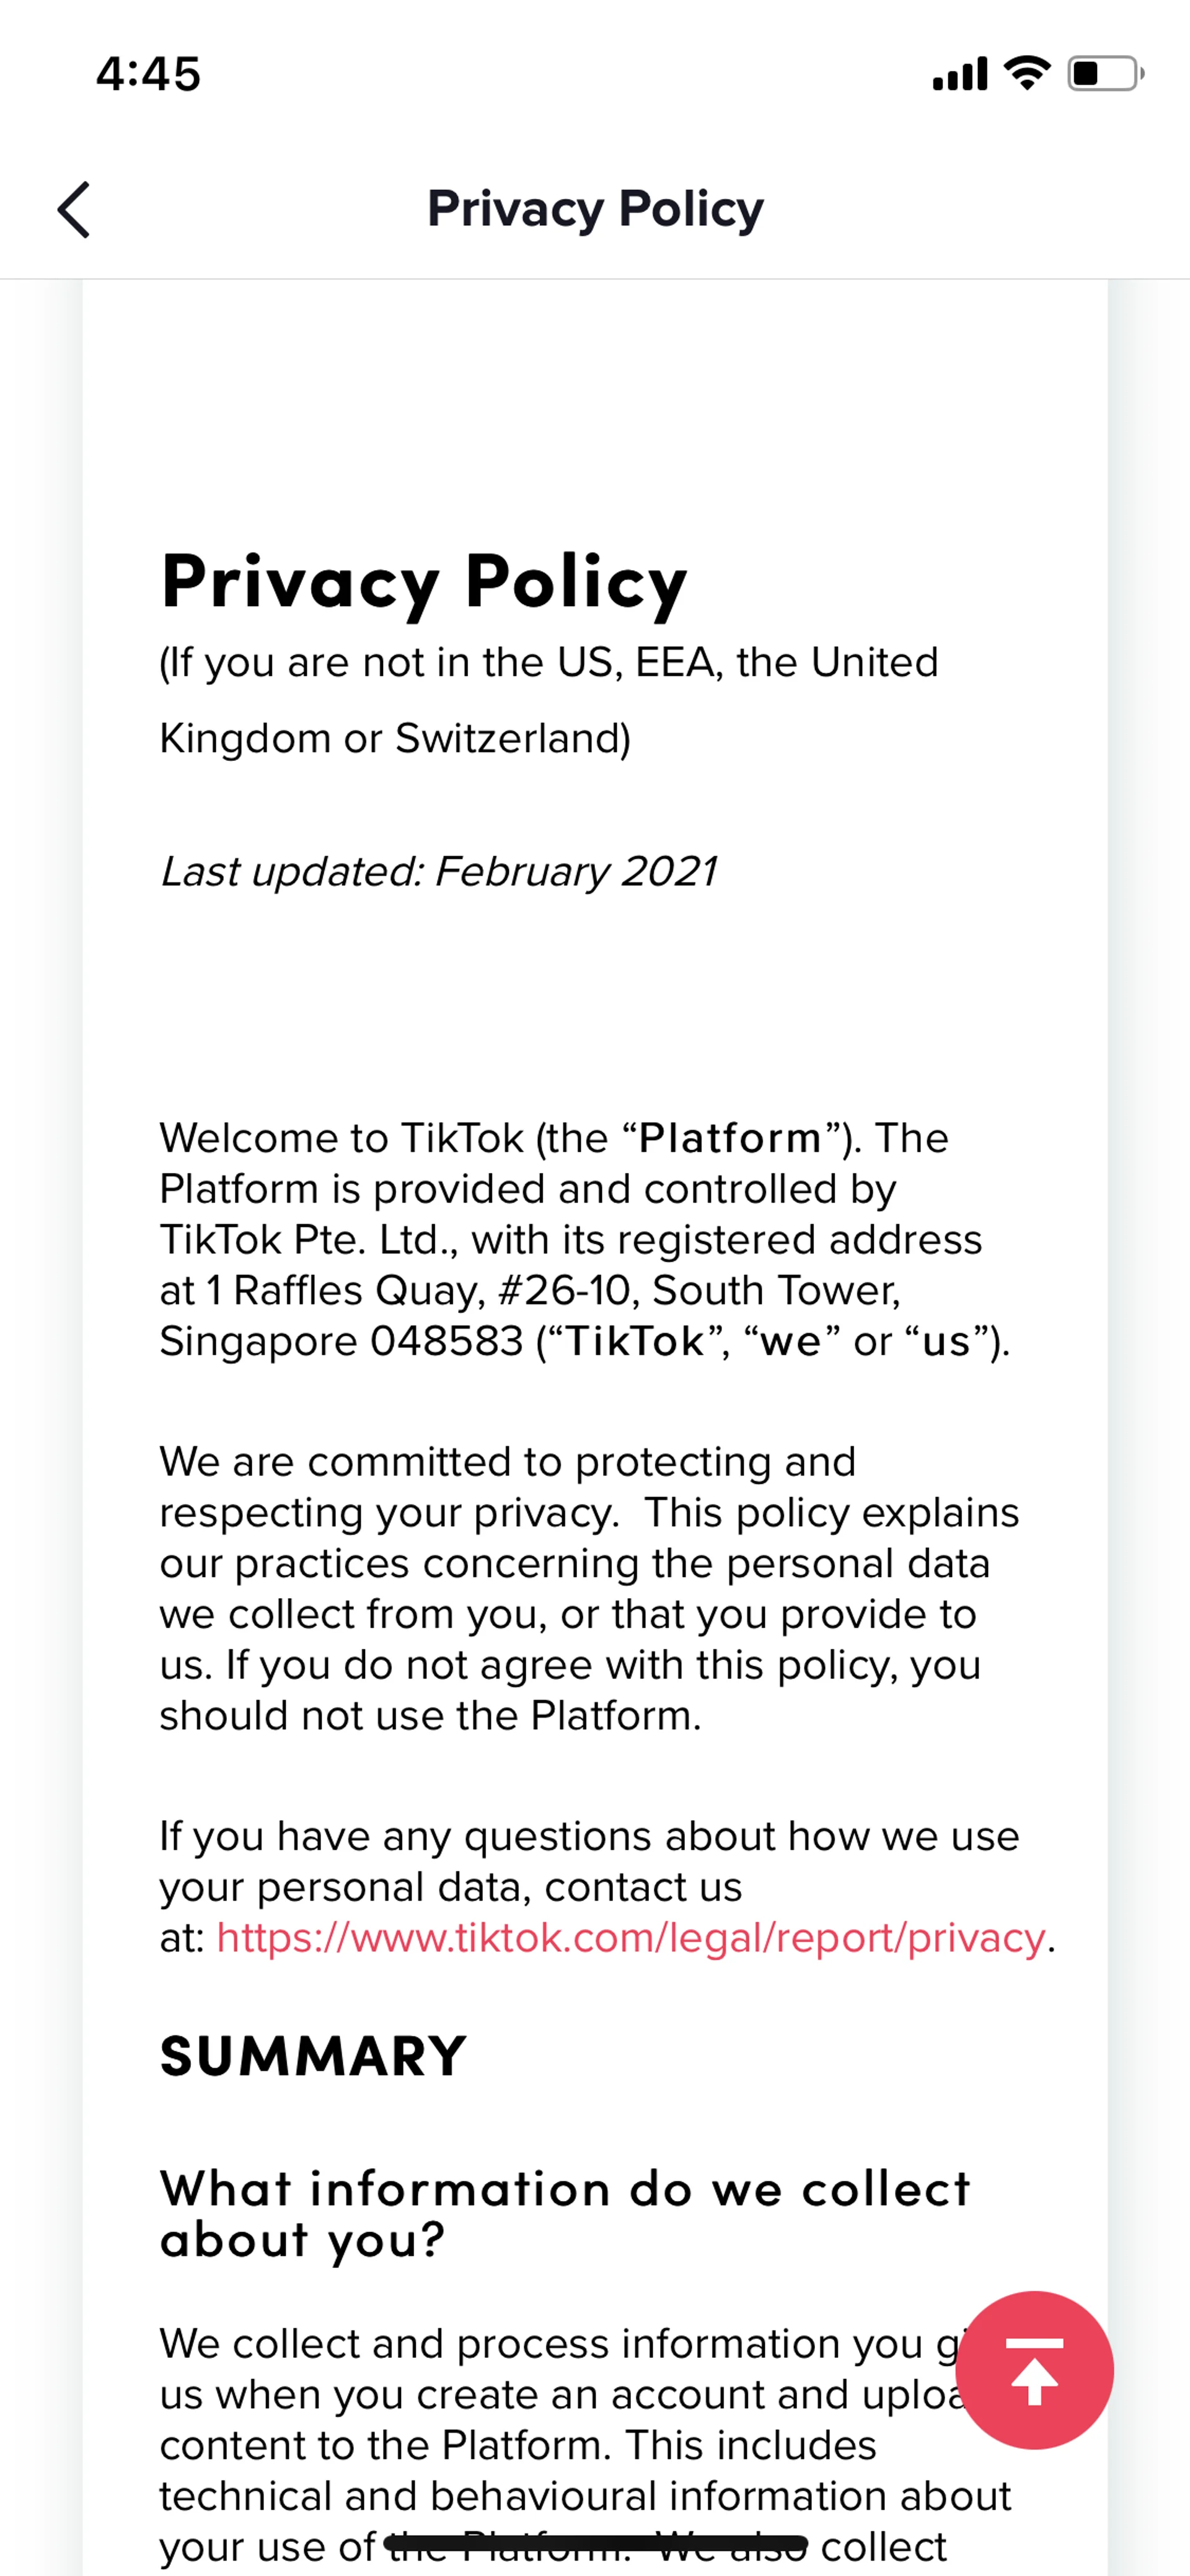Open the tiktok.com/legal/report/privacy link
Viewport: 1190px width, 2576px height.
[631, 1938]
